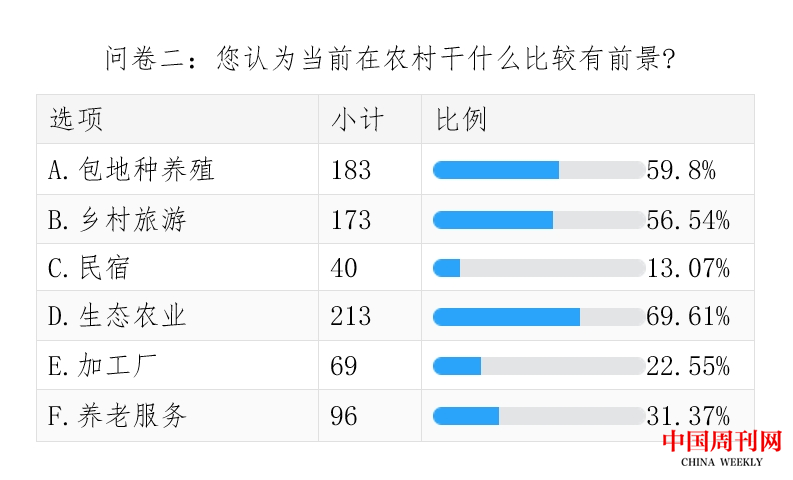793x480 pixels.
Task: Click the 59.8% progress bar
Action: [x=538, y=170]
